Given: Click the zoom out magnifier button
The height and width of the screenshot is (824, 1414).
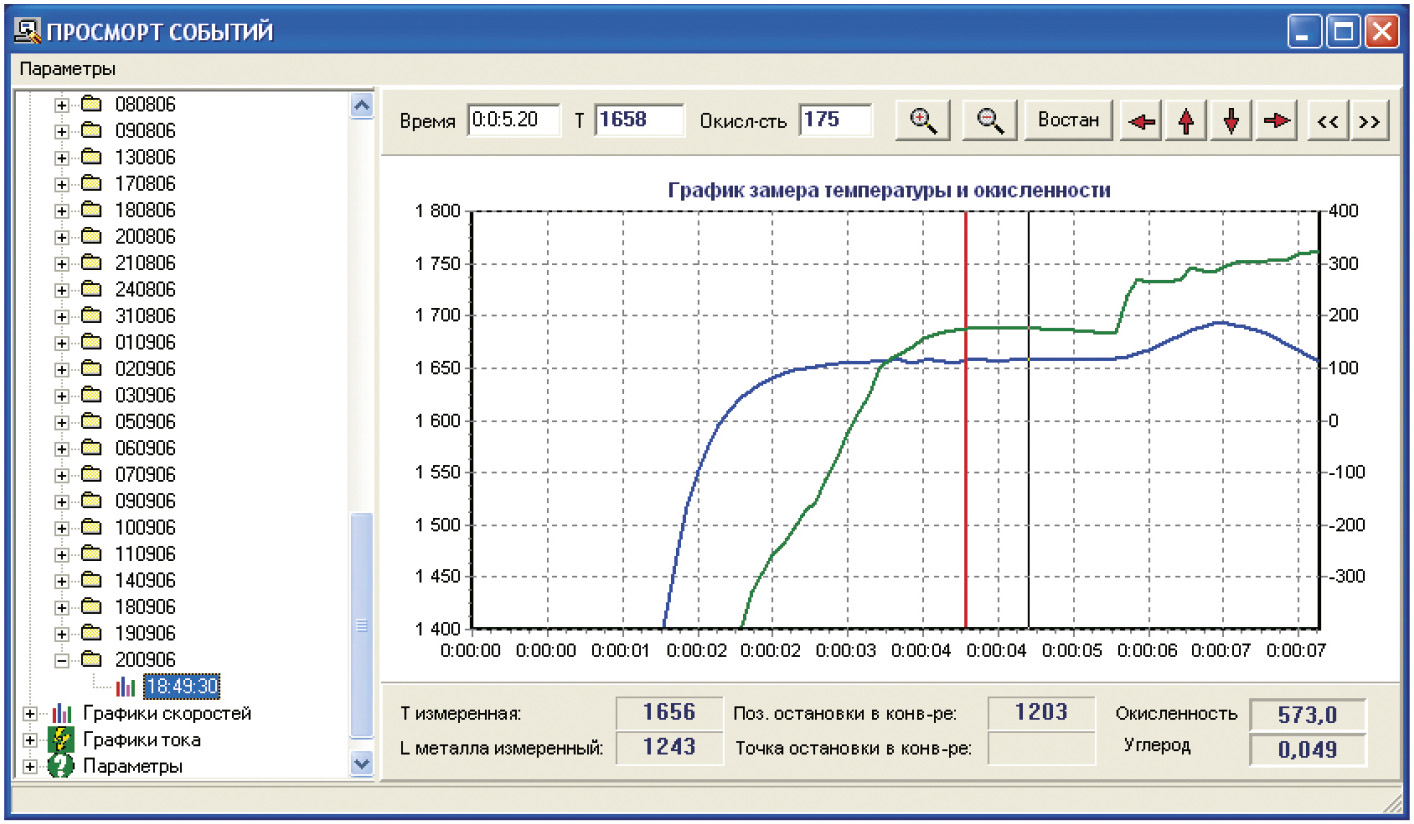Looking at the screenshot, I should 989,120.
